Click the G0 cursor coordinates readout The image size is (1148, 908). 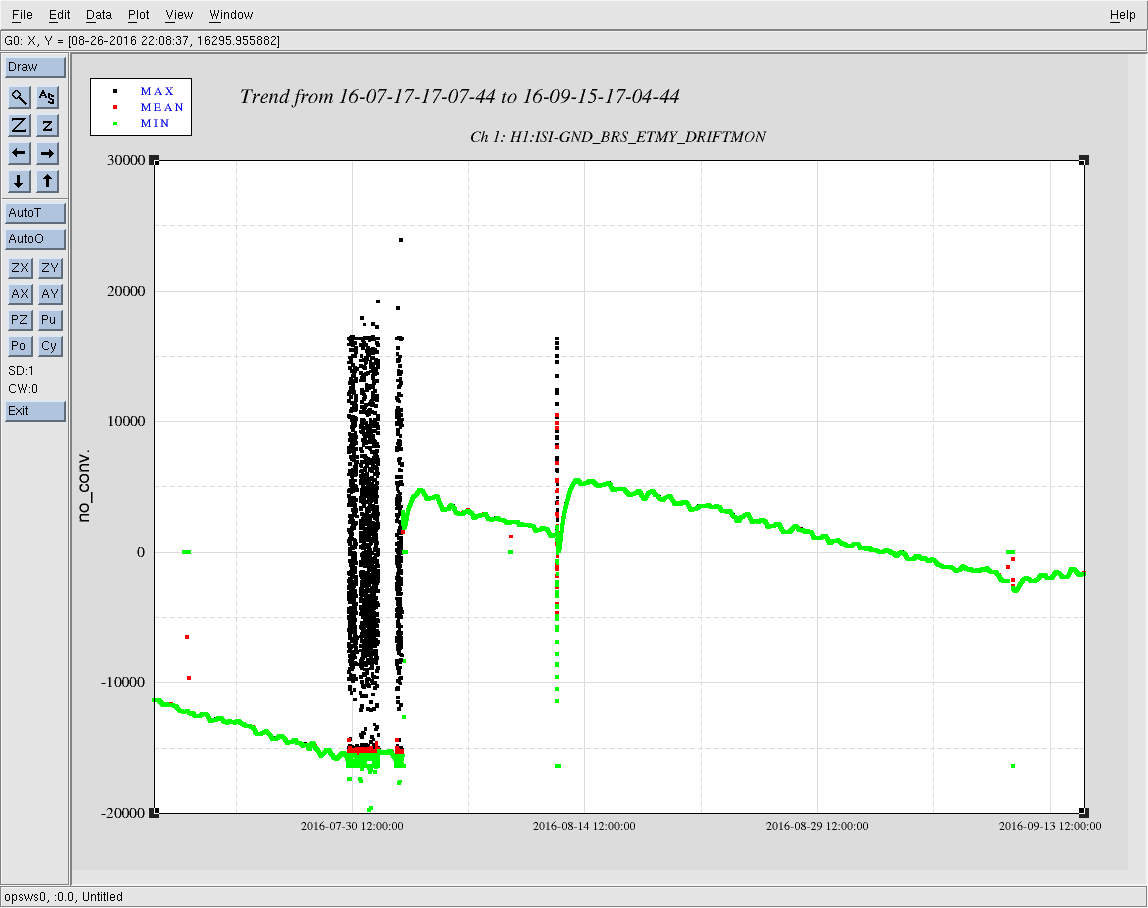pyautogui.click(x=142, y=41)
